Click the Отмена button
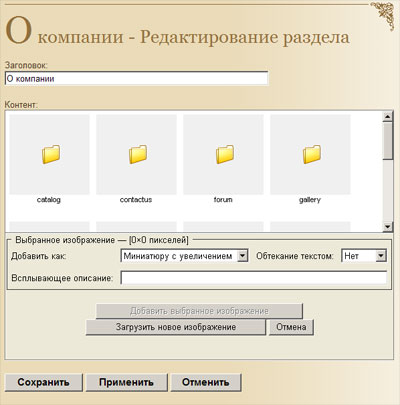 [291, 327]
